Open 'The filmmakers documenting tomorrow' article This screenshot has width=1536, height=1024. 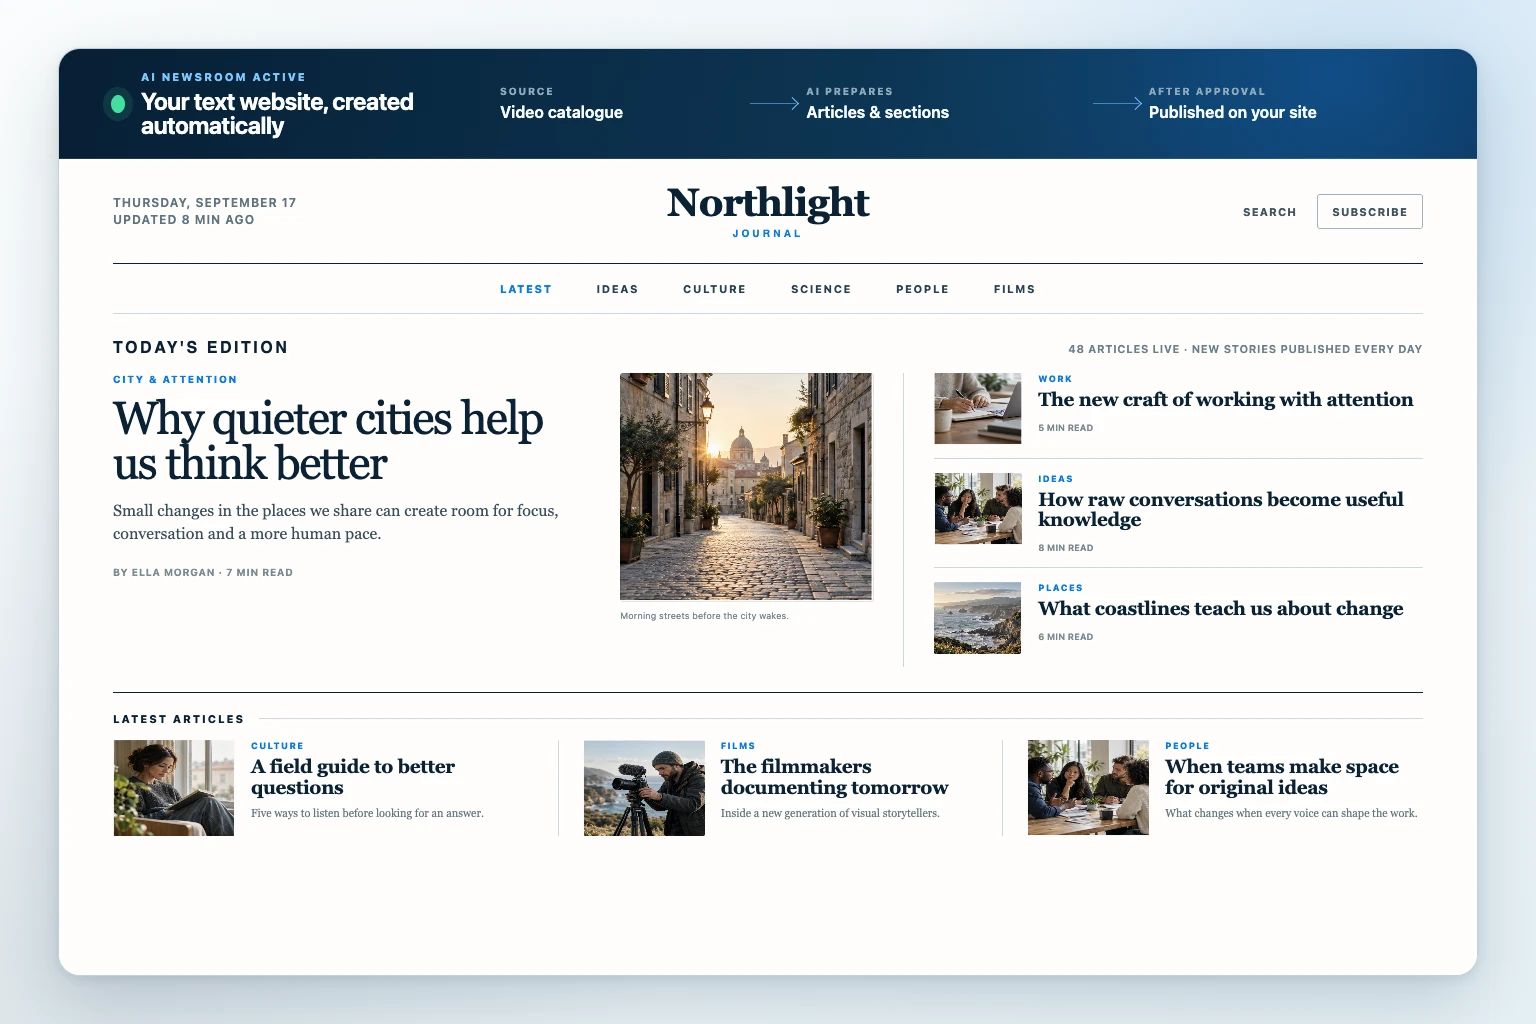coord(834,777)
